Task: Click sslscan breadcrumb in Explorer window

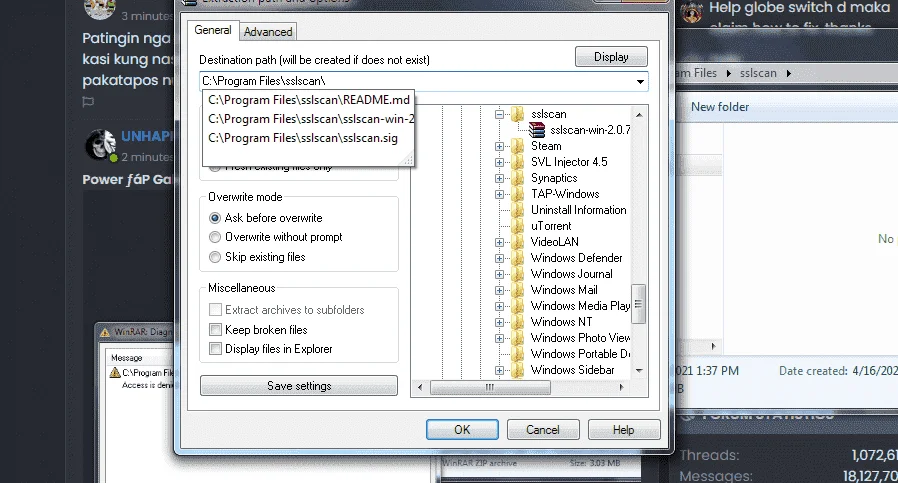Action: pyautogui.click(x=758, y=73)
